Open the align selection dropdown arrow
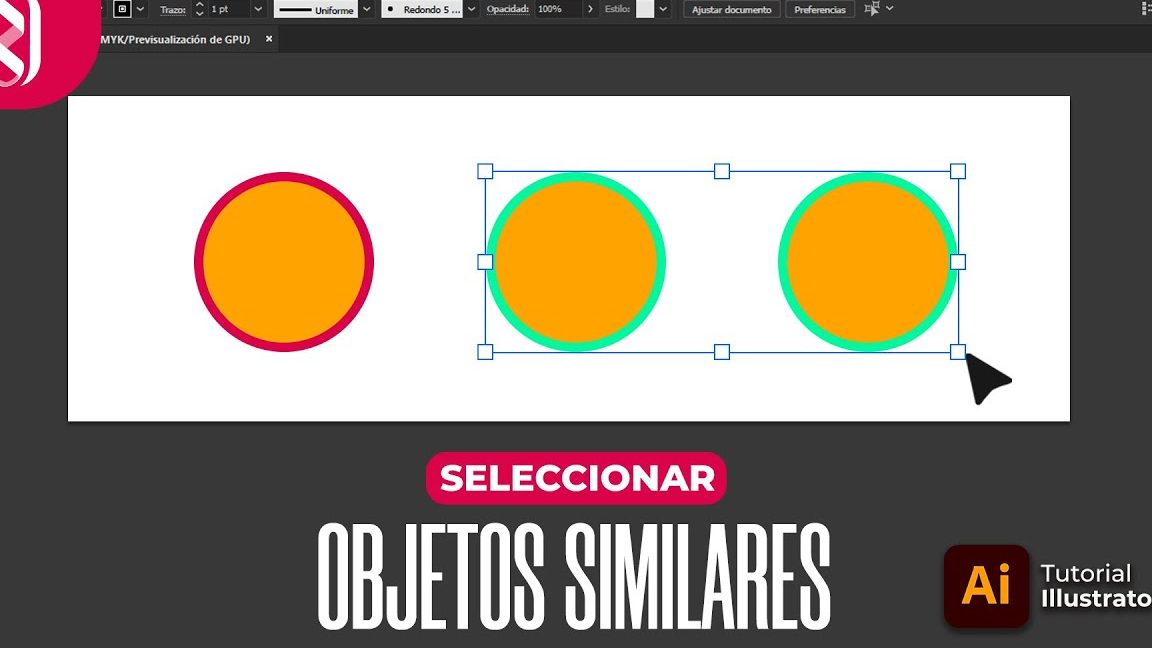Viewport: 1152px width, 648px height. click(x=890, y=8)
